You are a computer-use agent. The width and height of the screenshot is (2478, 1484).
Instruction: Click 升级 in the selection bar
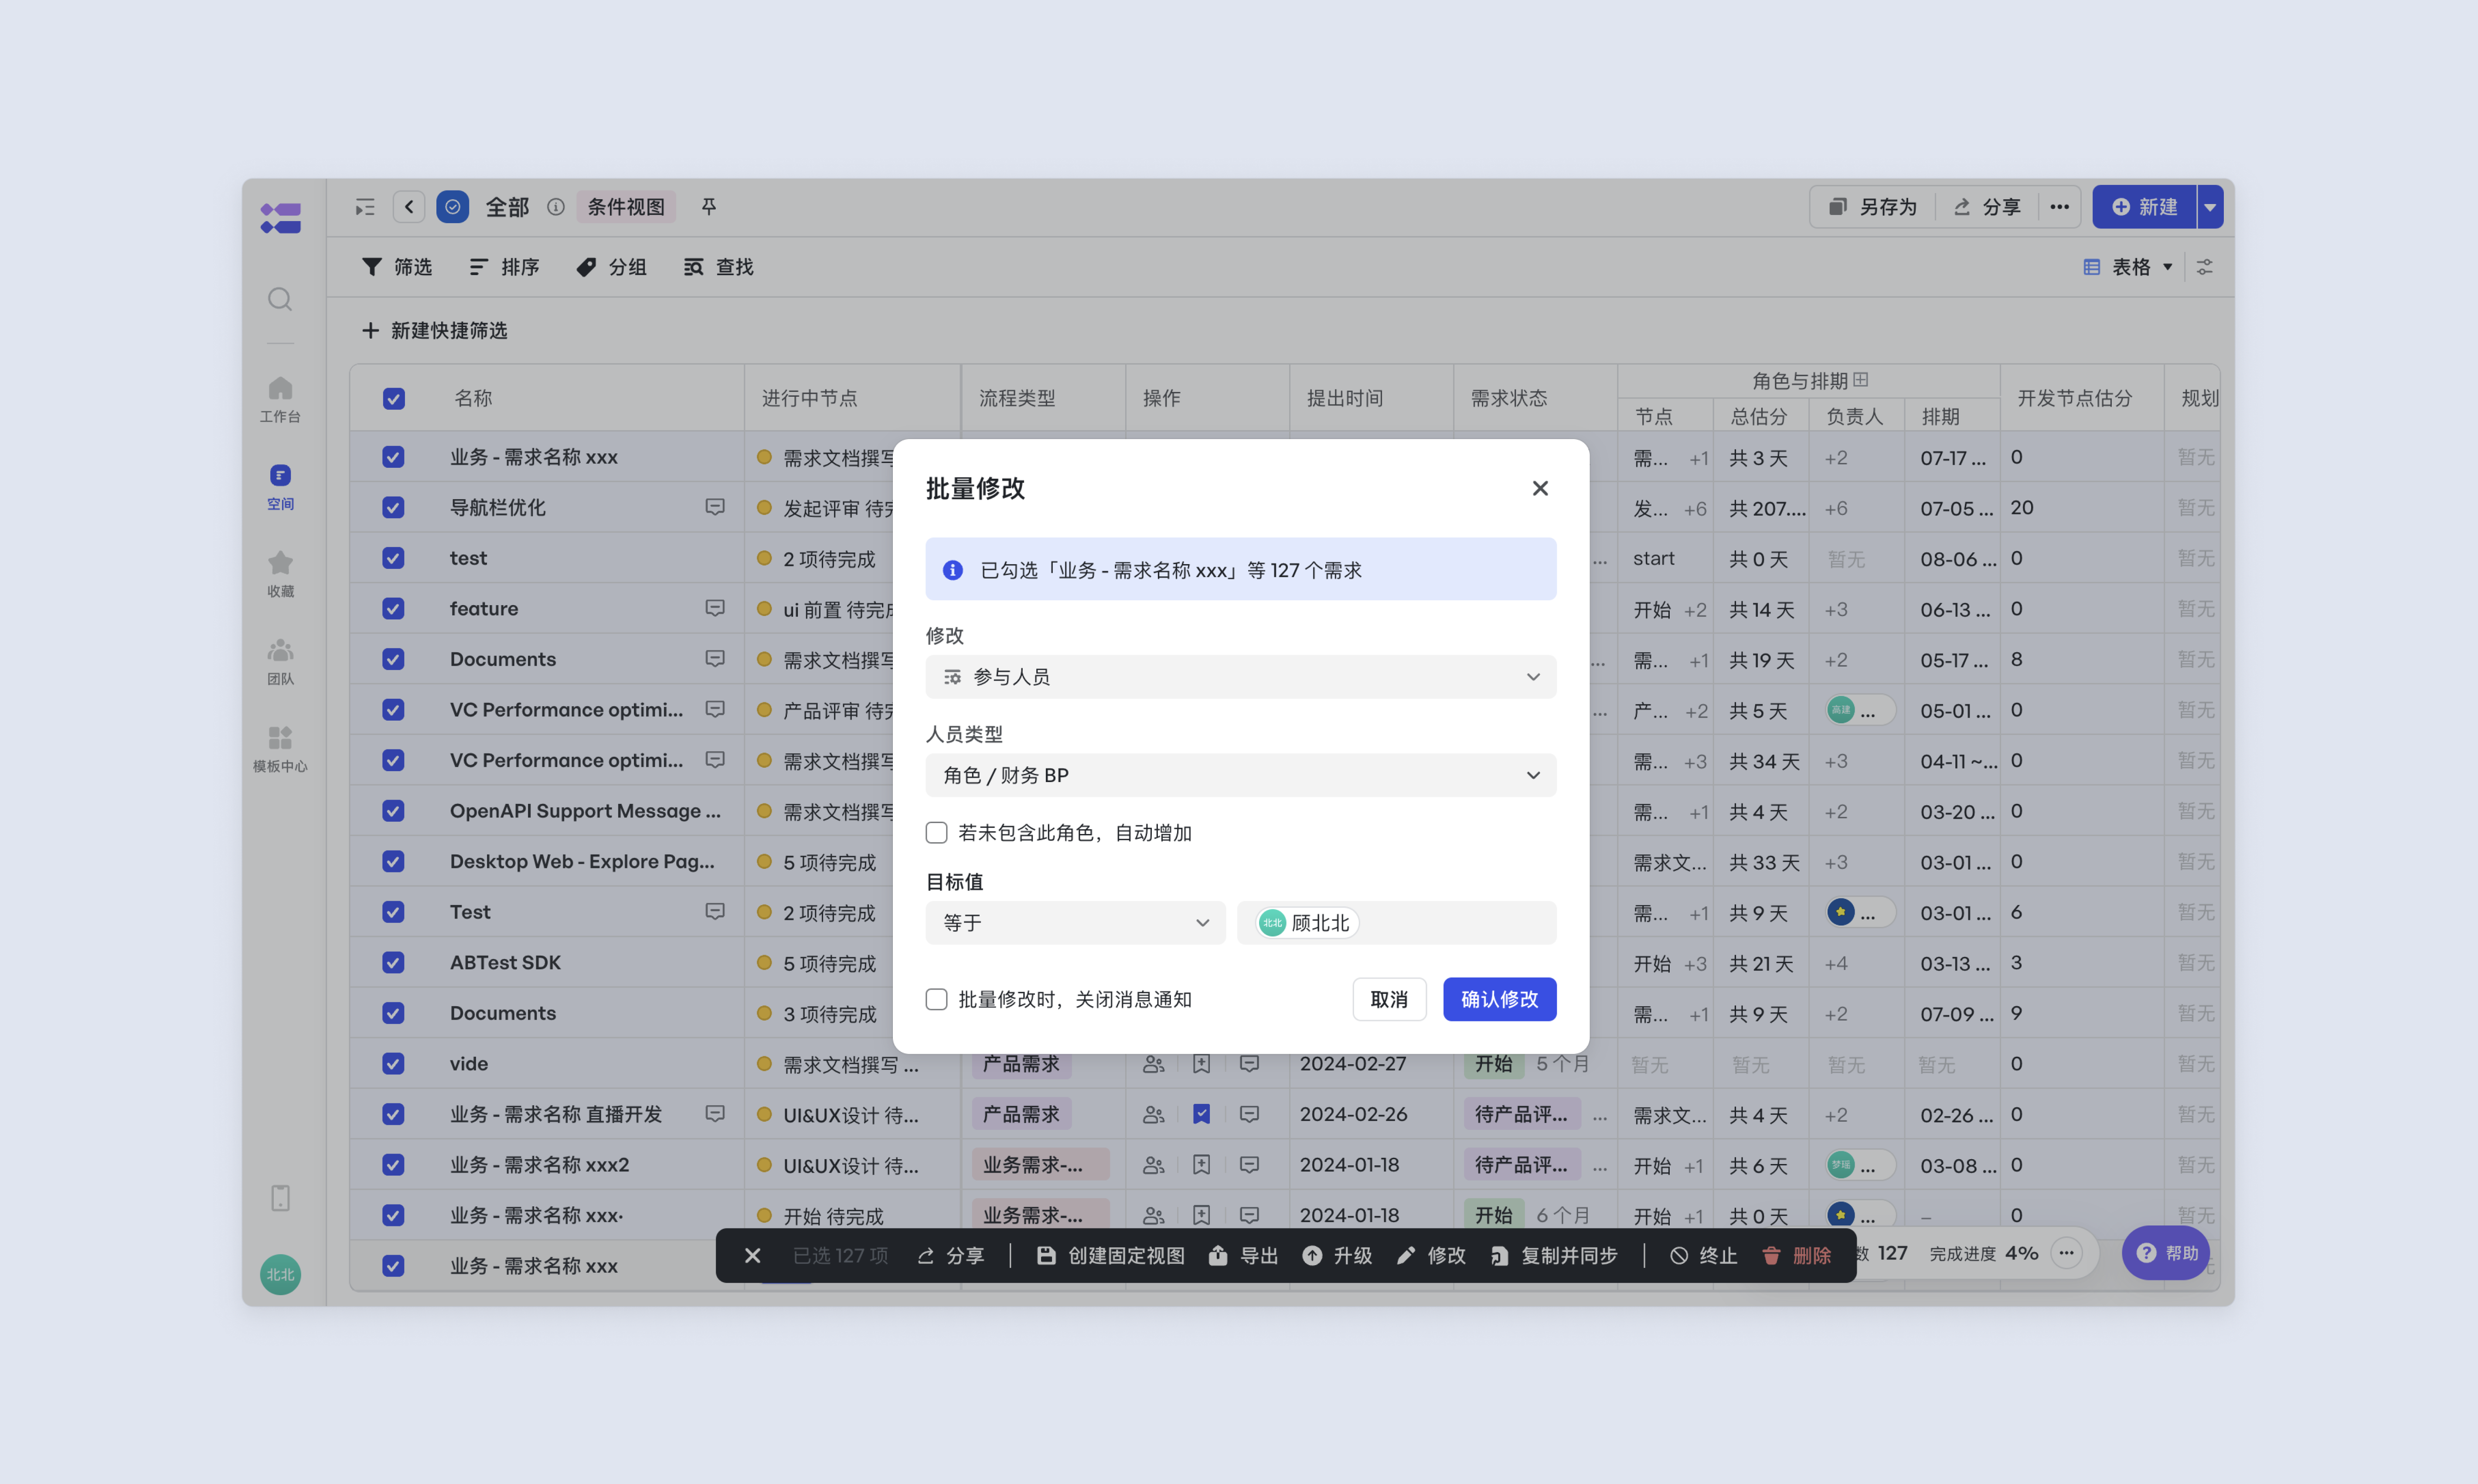(x=1338, y=1255)
